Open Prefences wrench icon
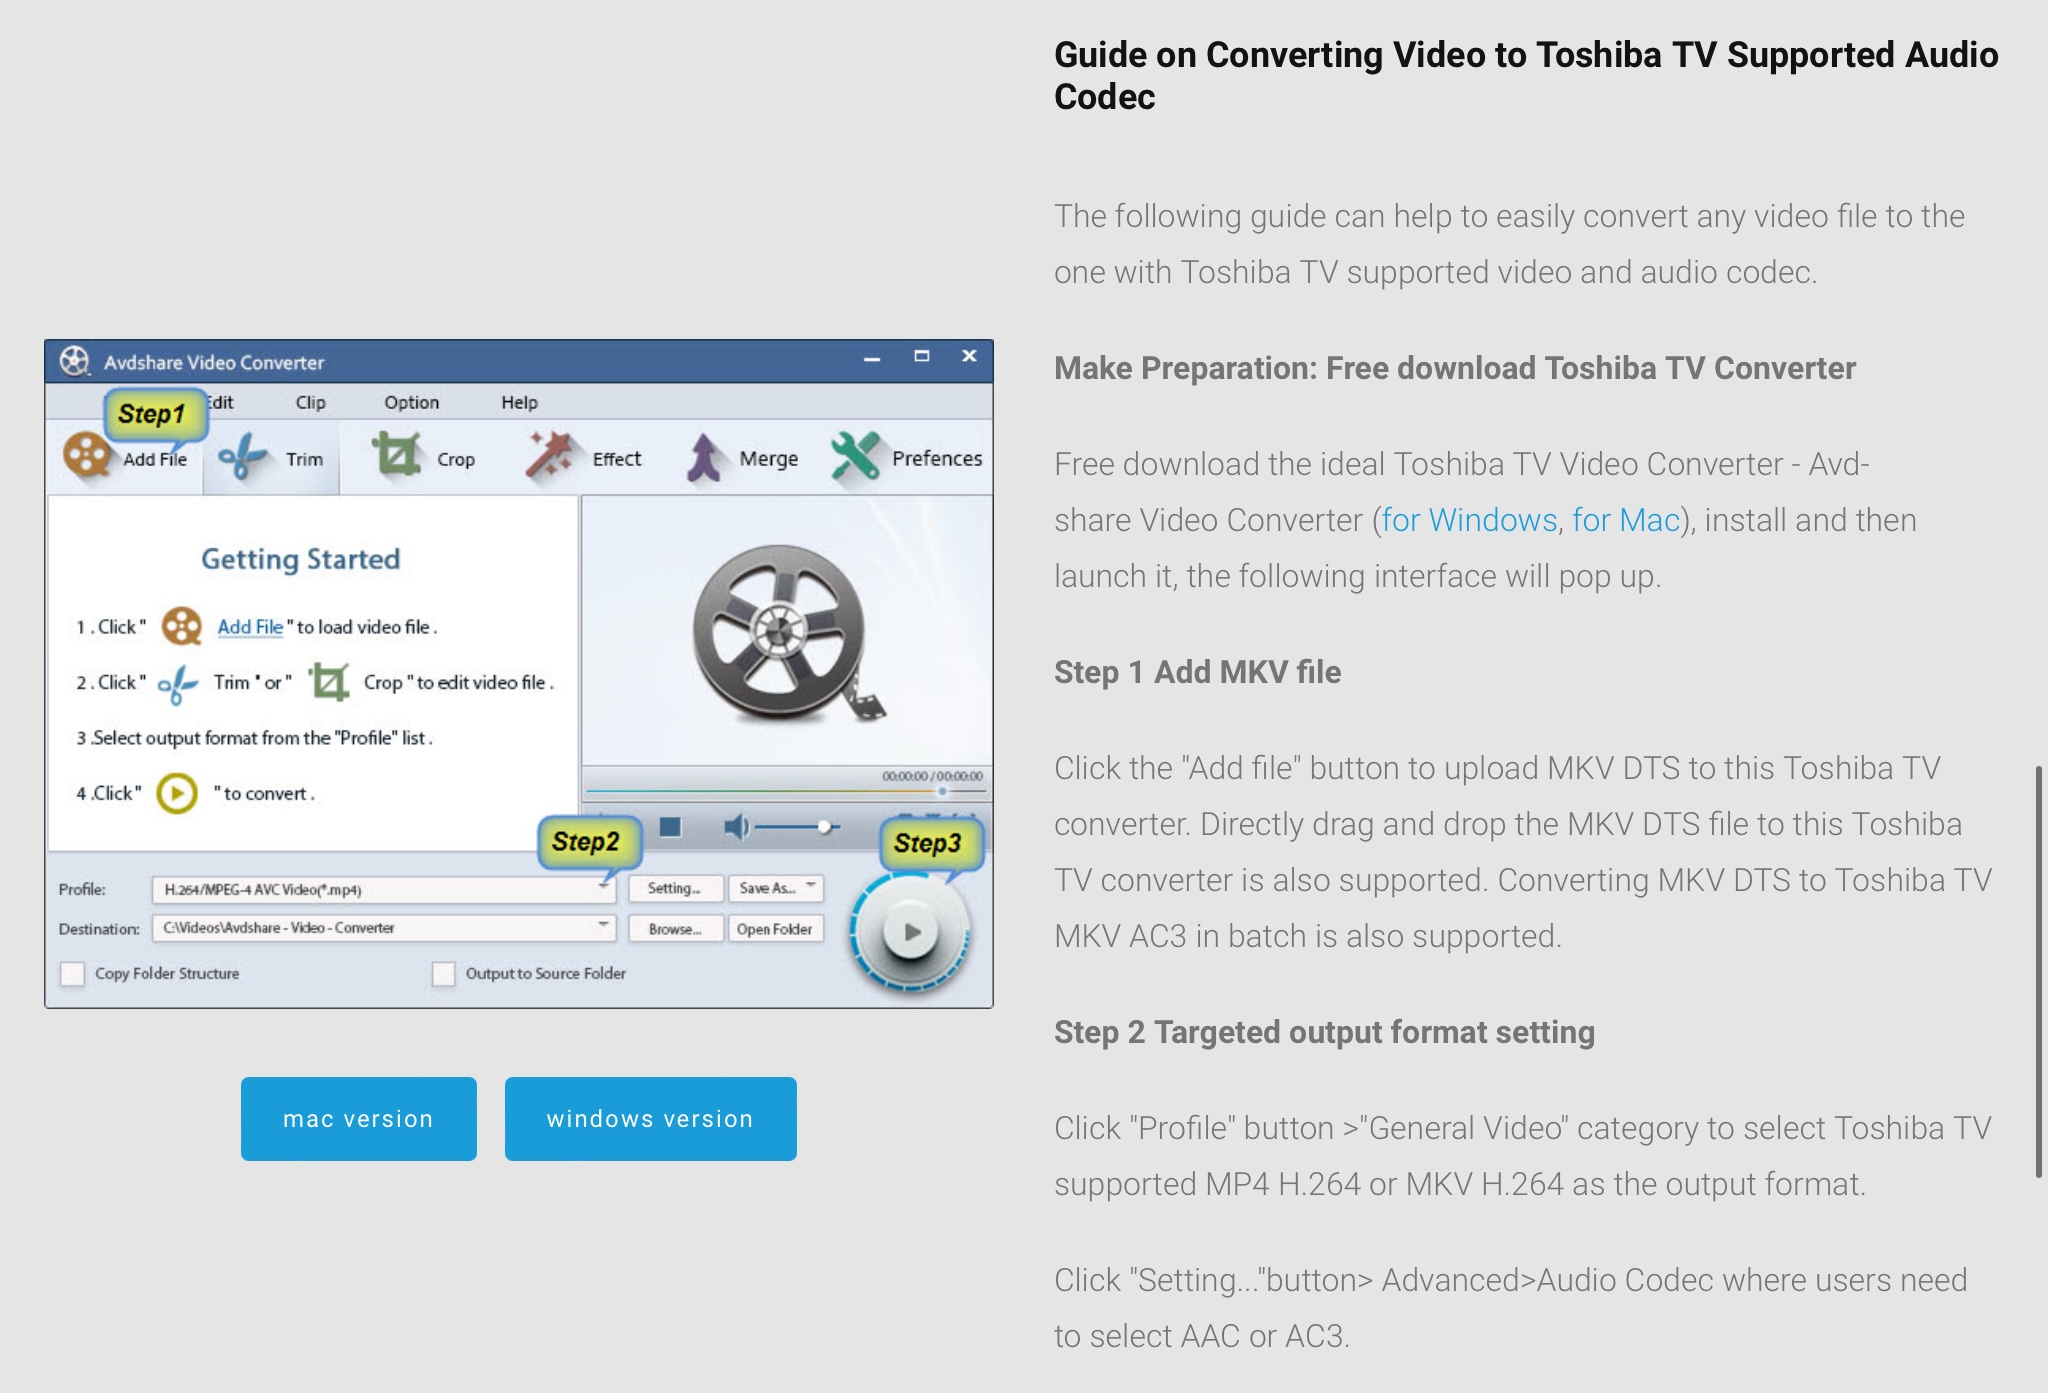This screenshot has width=2048, height=1393. 855,456
